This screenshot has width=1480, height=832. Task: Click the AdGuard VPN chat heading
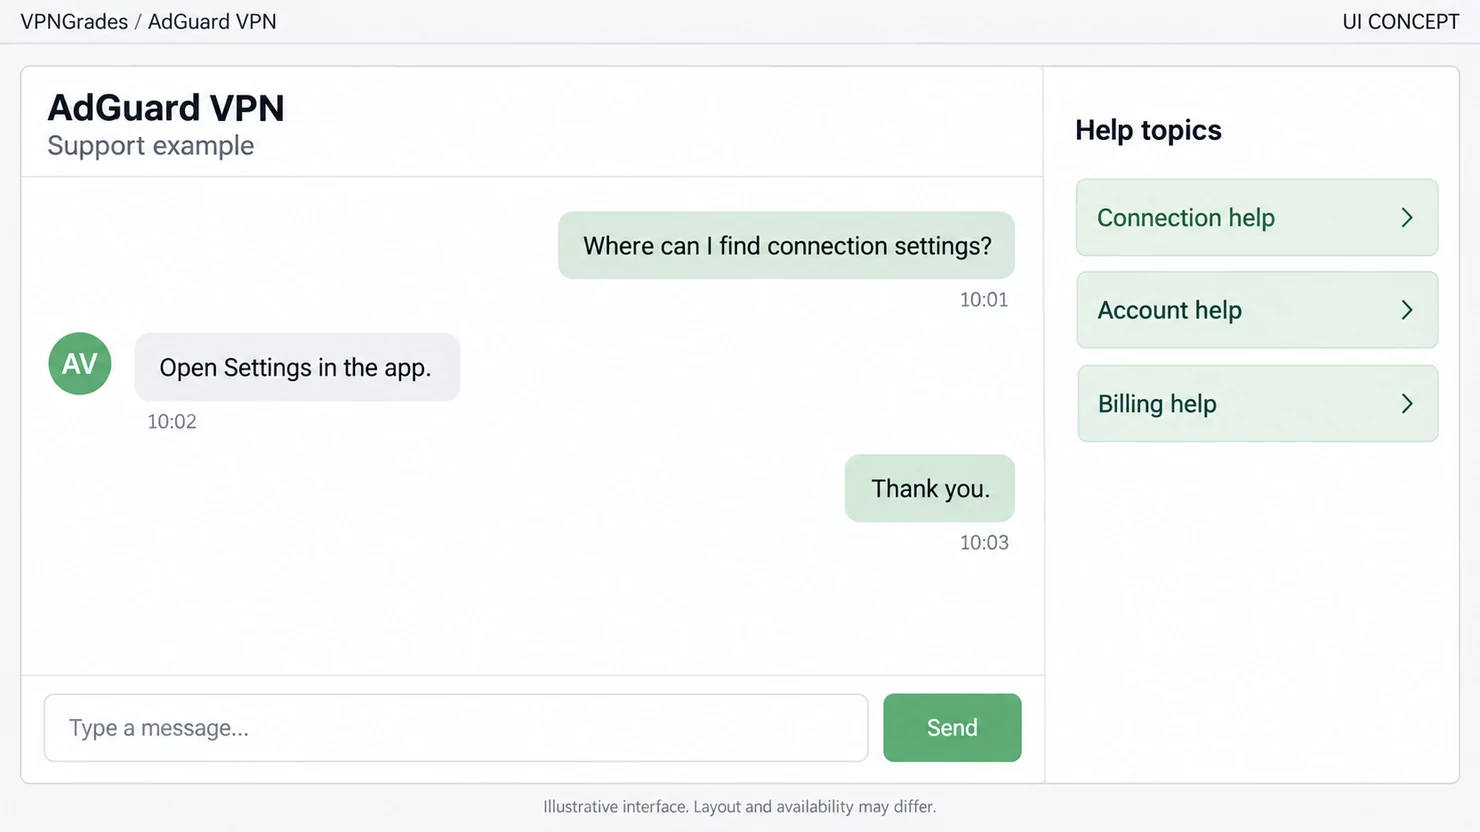pos(166,108)
